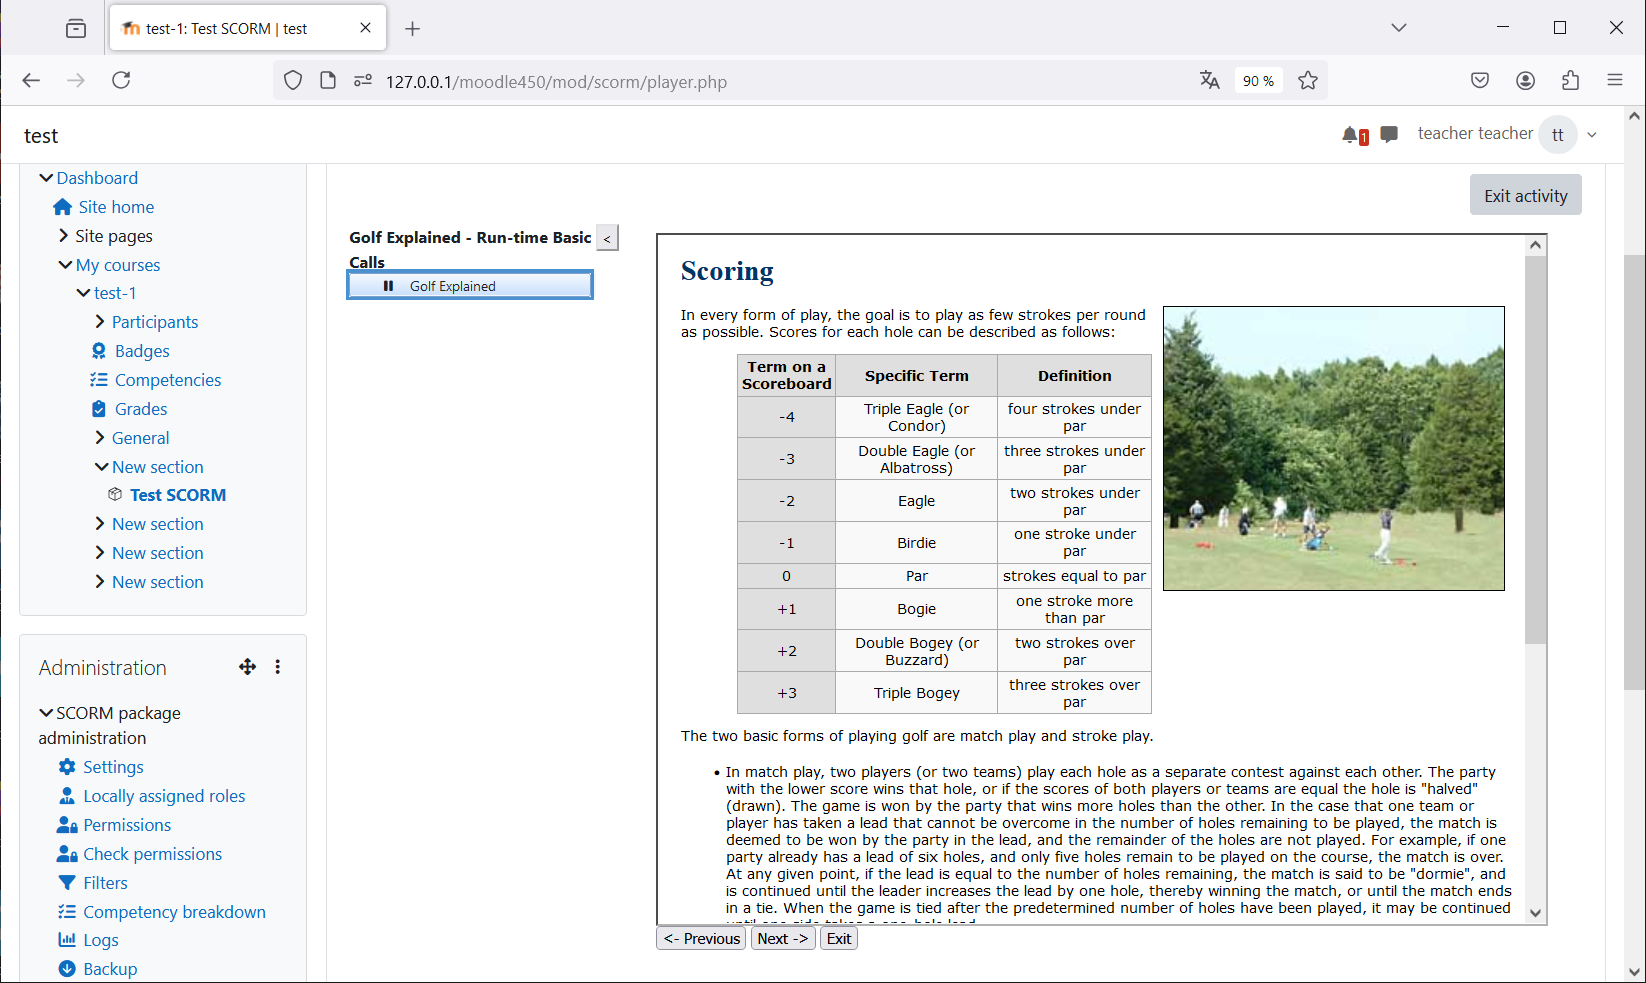Open the Dashboard link
This screenshot has height=983, width=1646.
coord(97,178)
